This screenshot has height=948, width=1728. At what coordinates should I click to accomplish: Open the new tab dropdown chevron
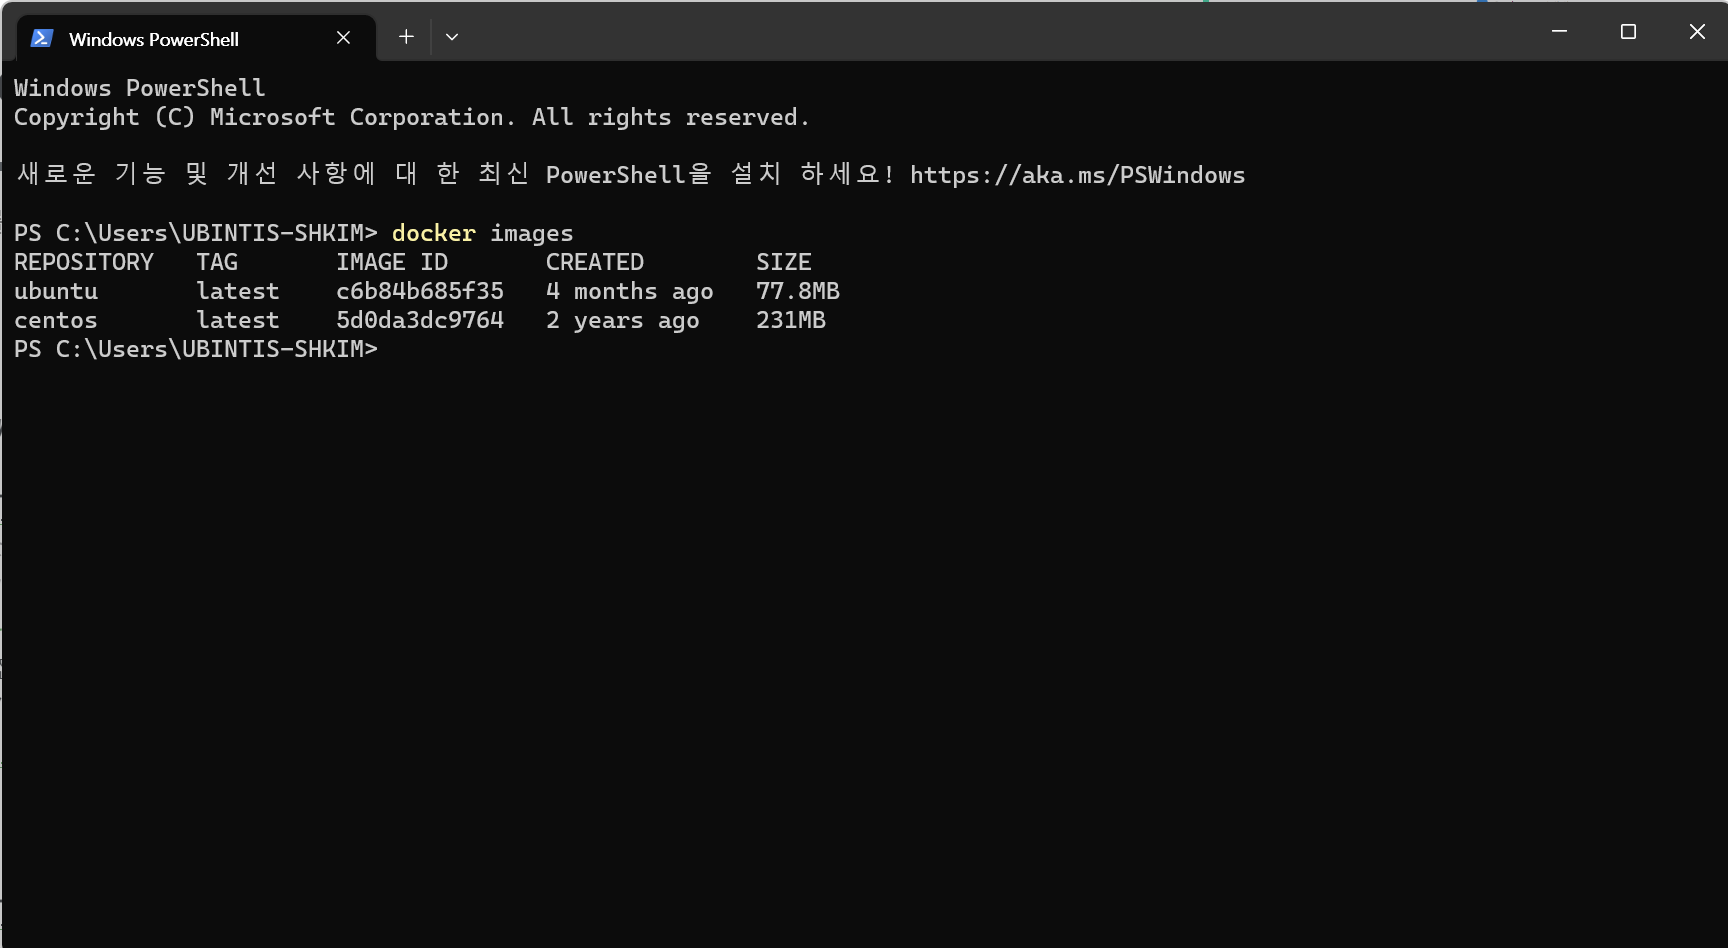coord(452,36)
